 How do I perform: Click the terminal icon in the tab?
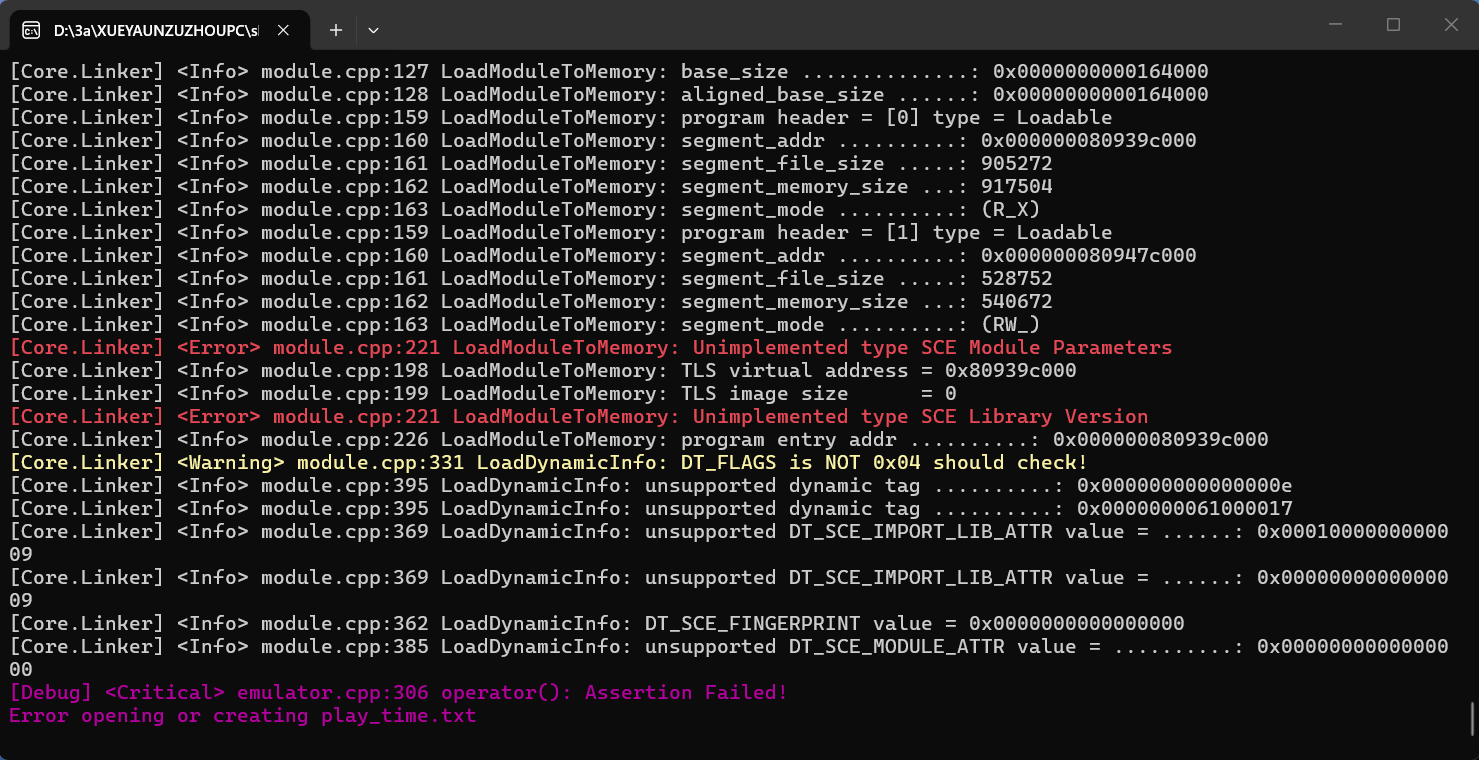tap(32, 30)
